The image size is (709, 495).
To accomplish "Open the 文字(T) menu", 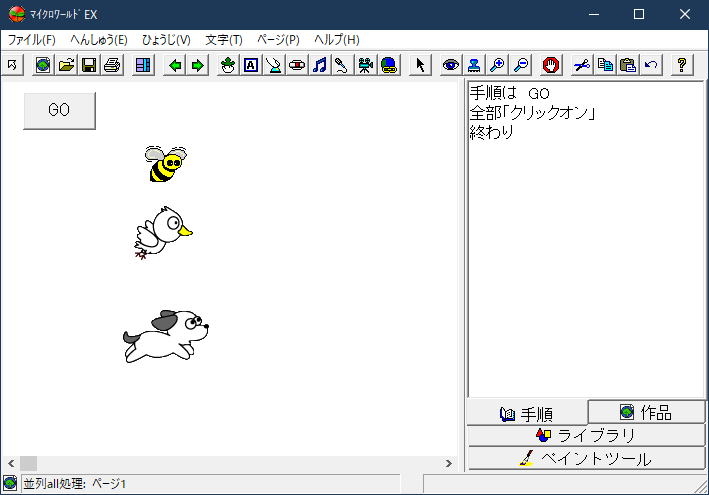I will tap(224, 40).
